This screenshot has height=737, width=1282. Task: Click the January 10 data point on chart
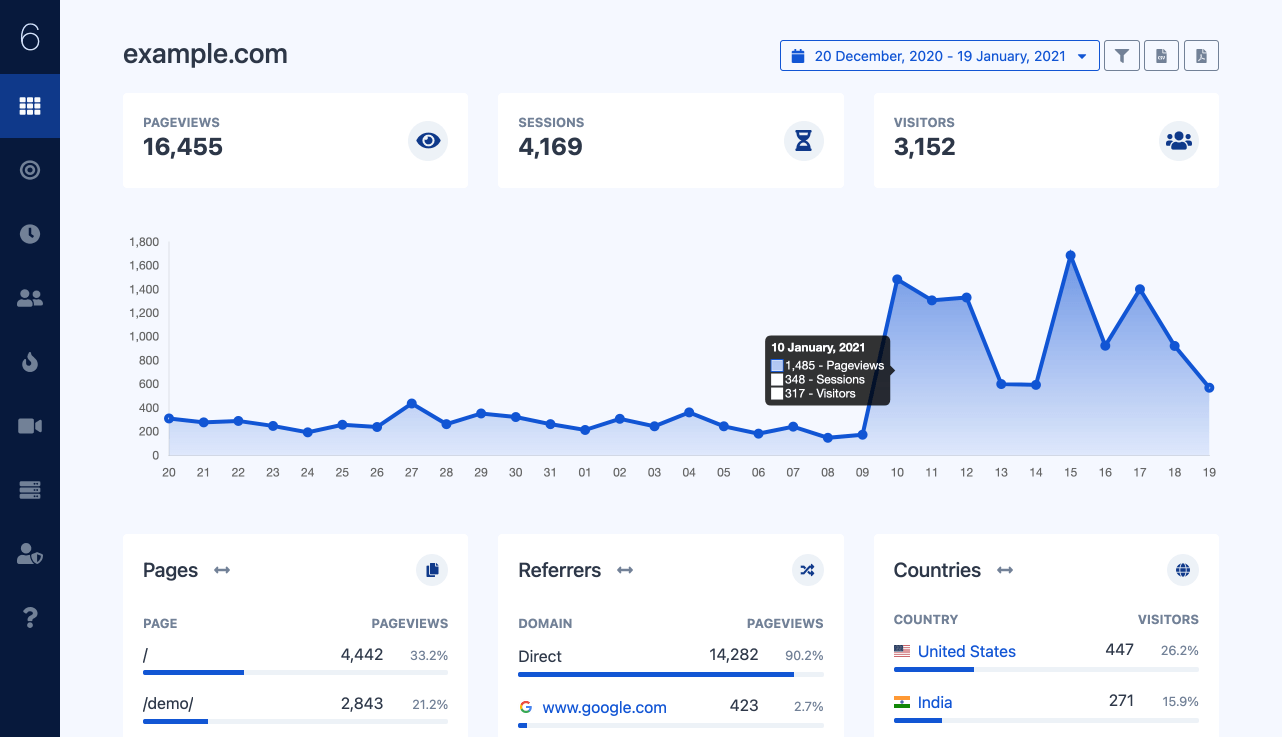pyautogui.click(x=896, y=279)
